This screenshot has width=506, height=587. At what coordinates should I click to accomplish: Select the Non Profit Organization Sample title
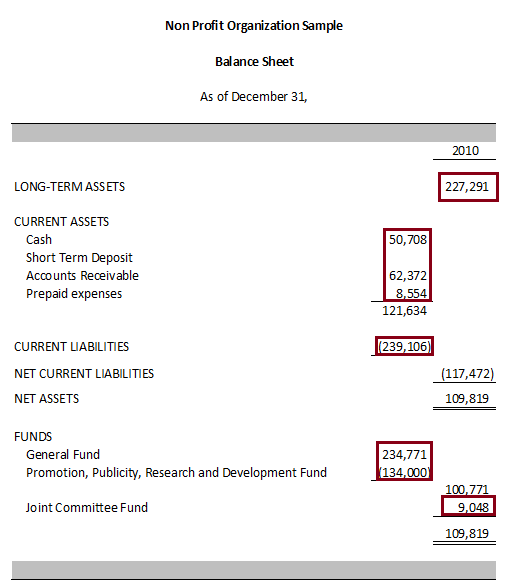(254, 26)
